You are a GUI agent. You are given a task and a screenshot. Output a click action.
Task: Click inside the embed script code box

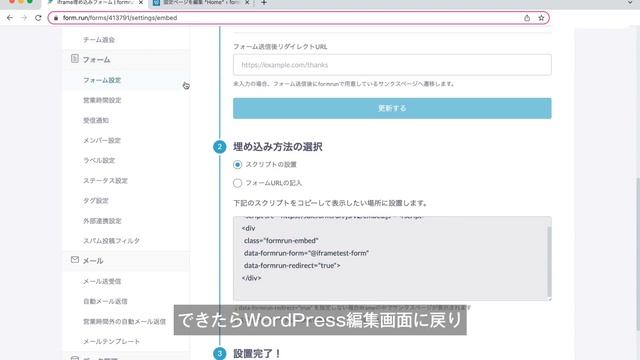pyautogui.click(x=391, y=258)
